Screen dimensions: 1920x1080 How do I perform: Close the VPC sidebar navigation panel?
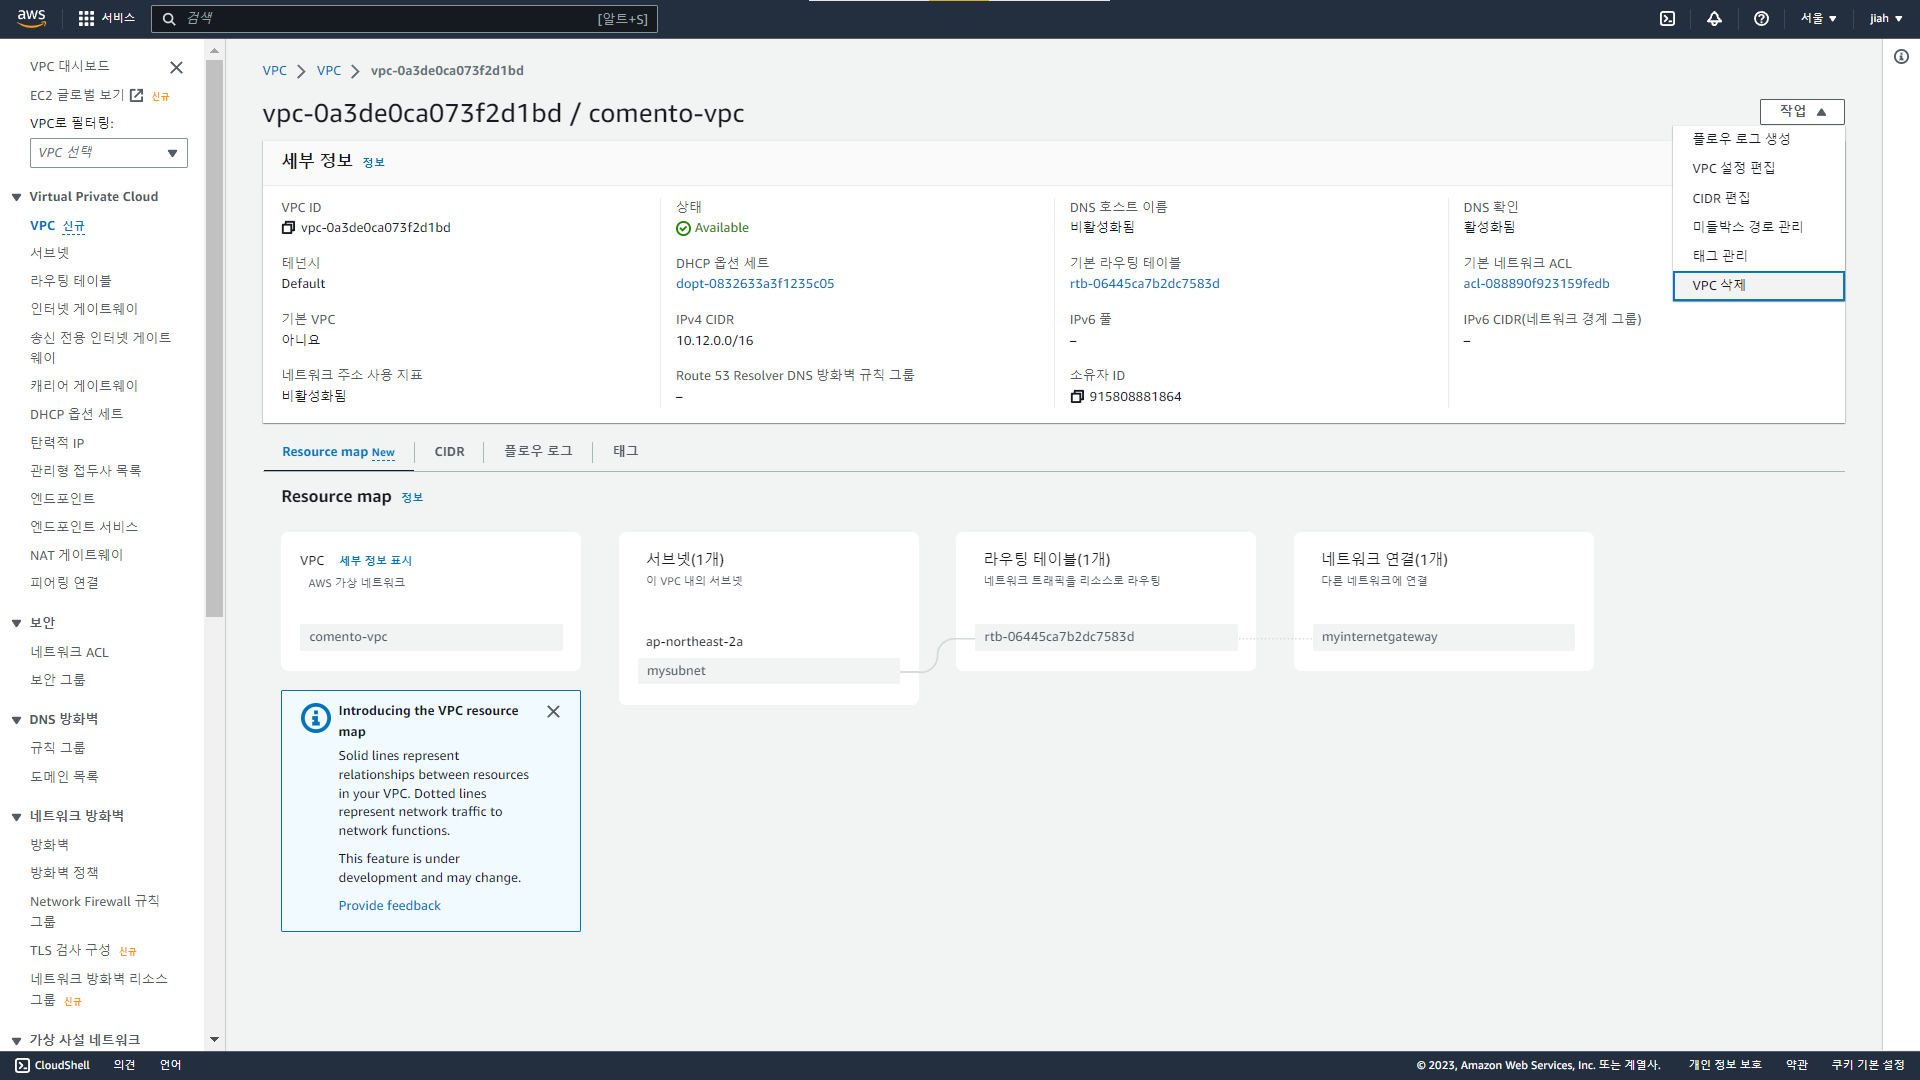pyautogui.click(x=176, y=67)
